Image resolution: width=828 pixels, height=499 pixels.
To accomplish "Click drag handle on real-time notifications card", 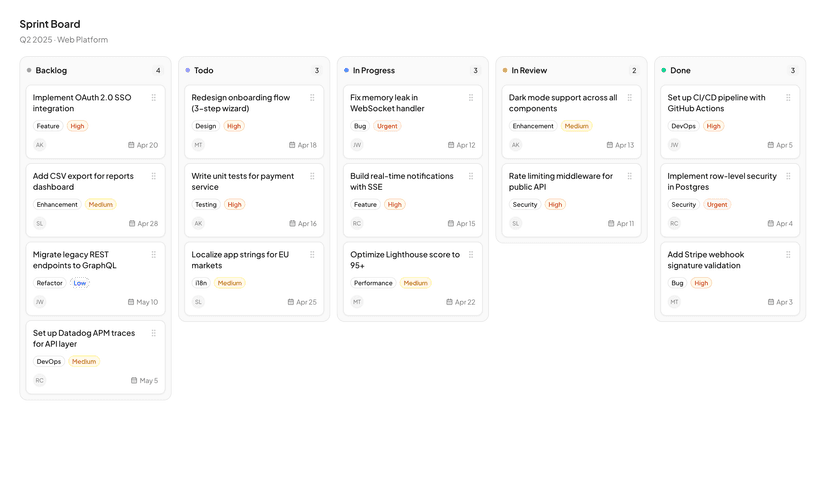I will coord(471,176).
